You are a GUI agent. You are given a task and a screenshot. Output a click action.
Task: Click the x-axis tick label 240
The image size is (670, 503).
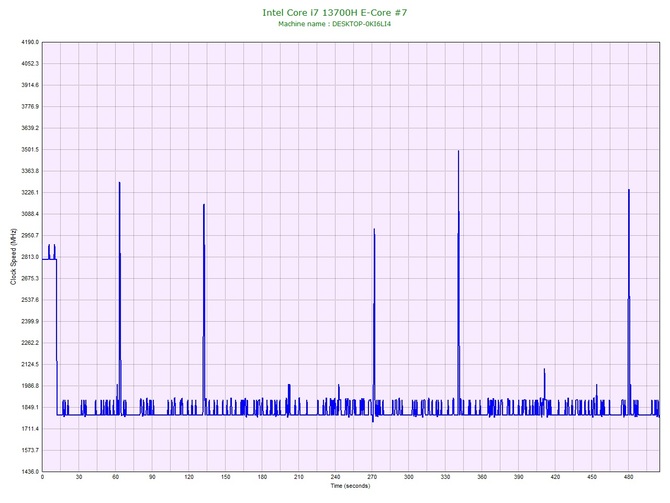pyautogui.click(x=335, y=477)
